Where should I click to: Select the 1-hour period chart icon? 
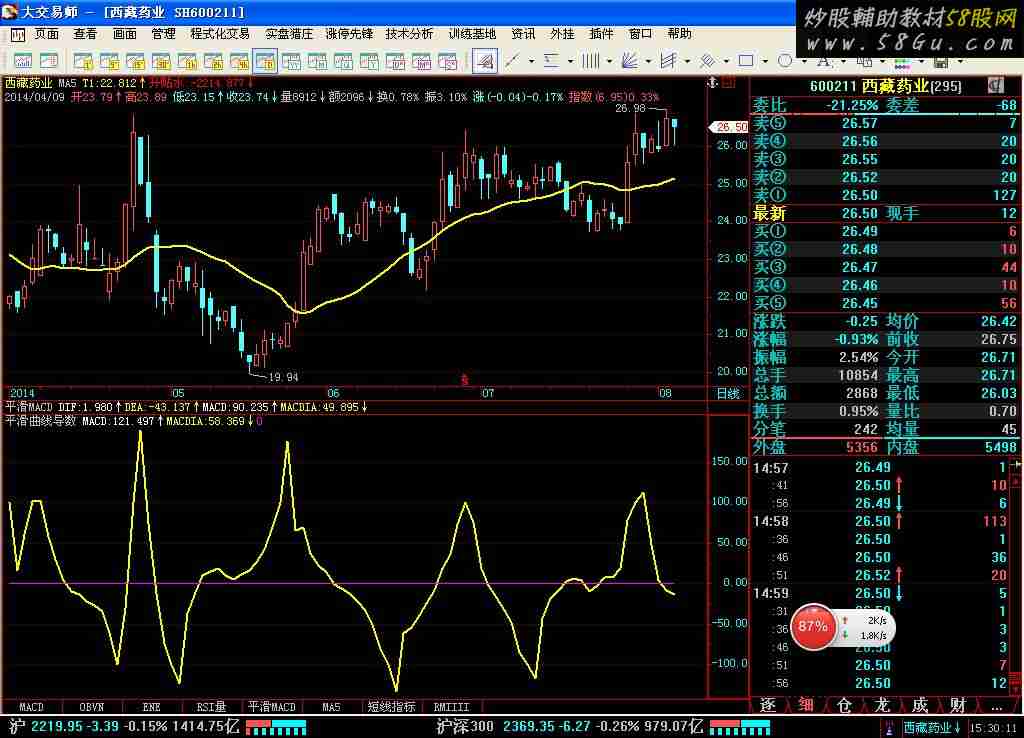(x=187, y=61)
